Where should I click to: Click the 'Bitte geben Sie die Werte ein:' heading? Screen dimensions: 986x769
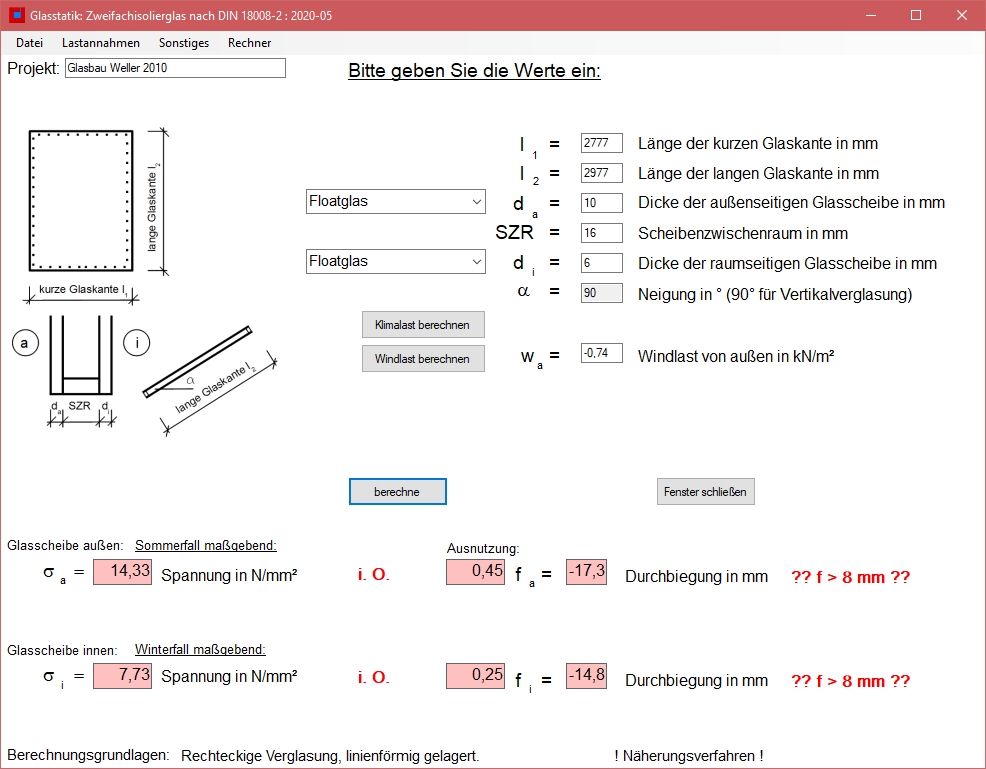click(x=475, y=70)
